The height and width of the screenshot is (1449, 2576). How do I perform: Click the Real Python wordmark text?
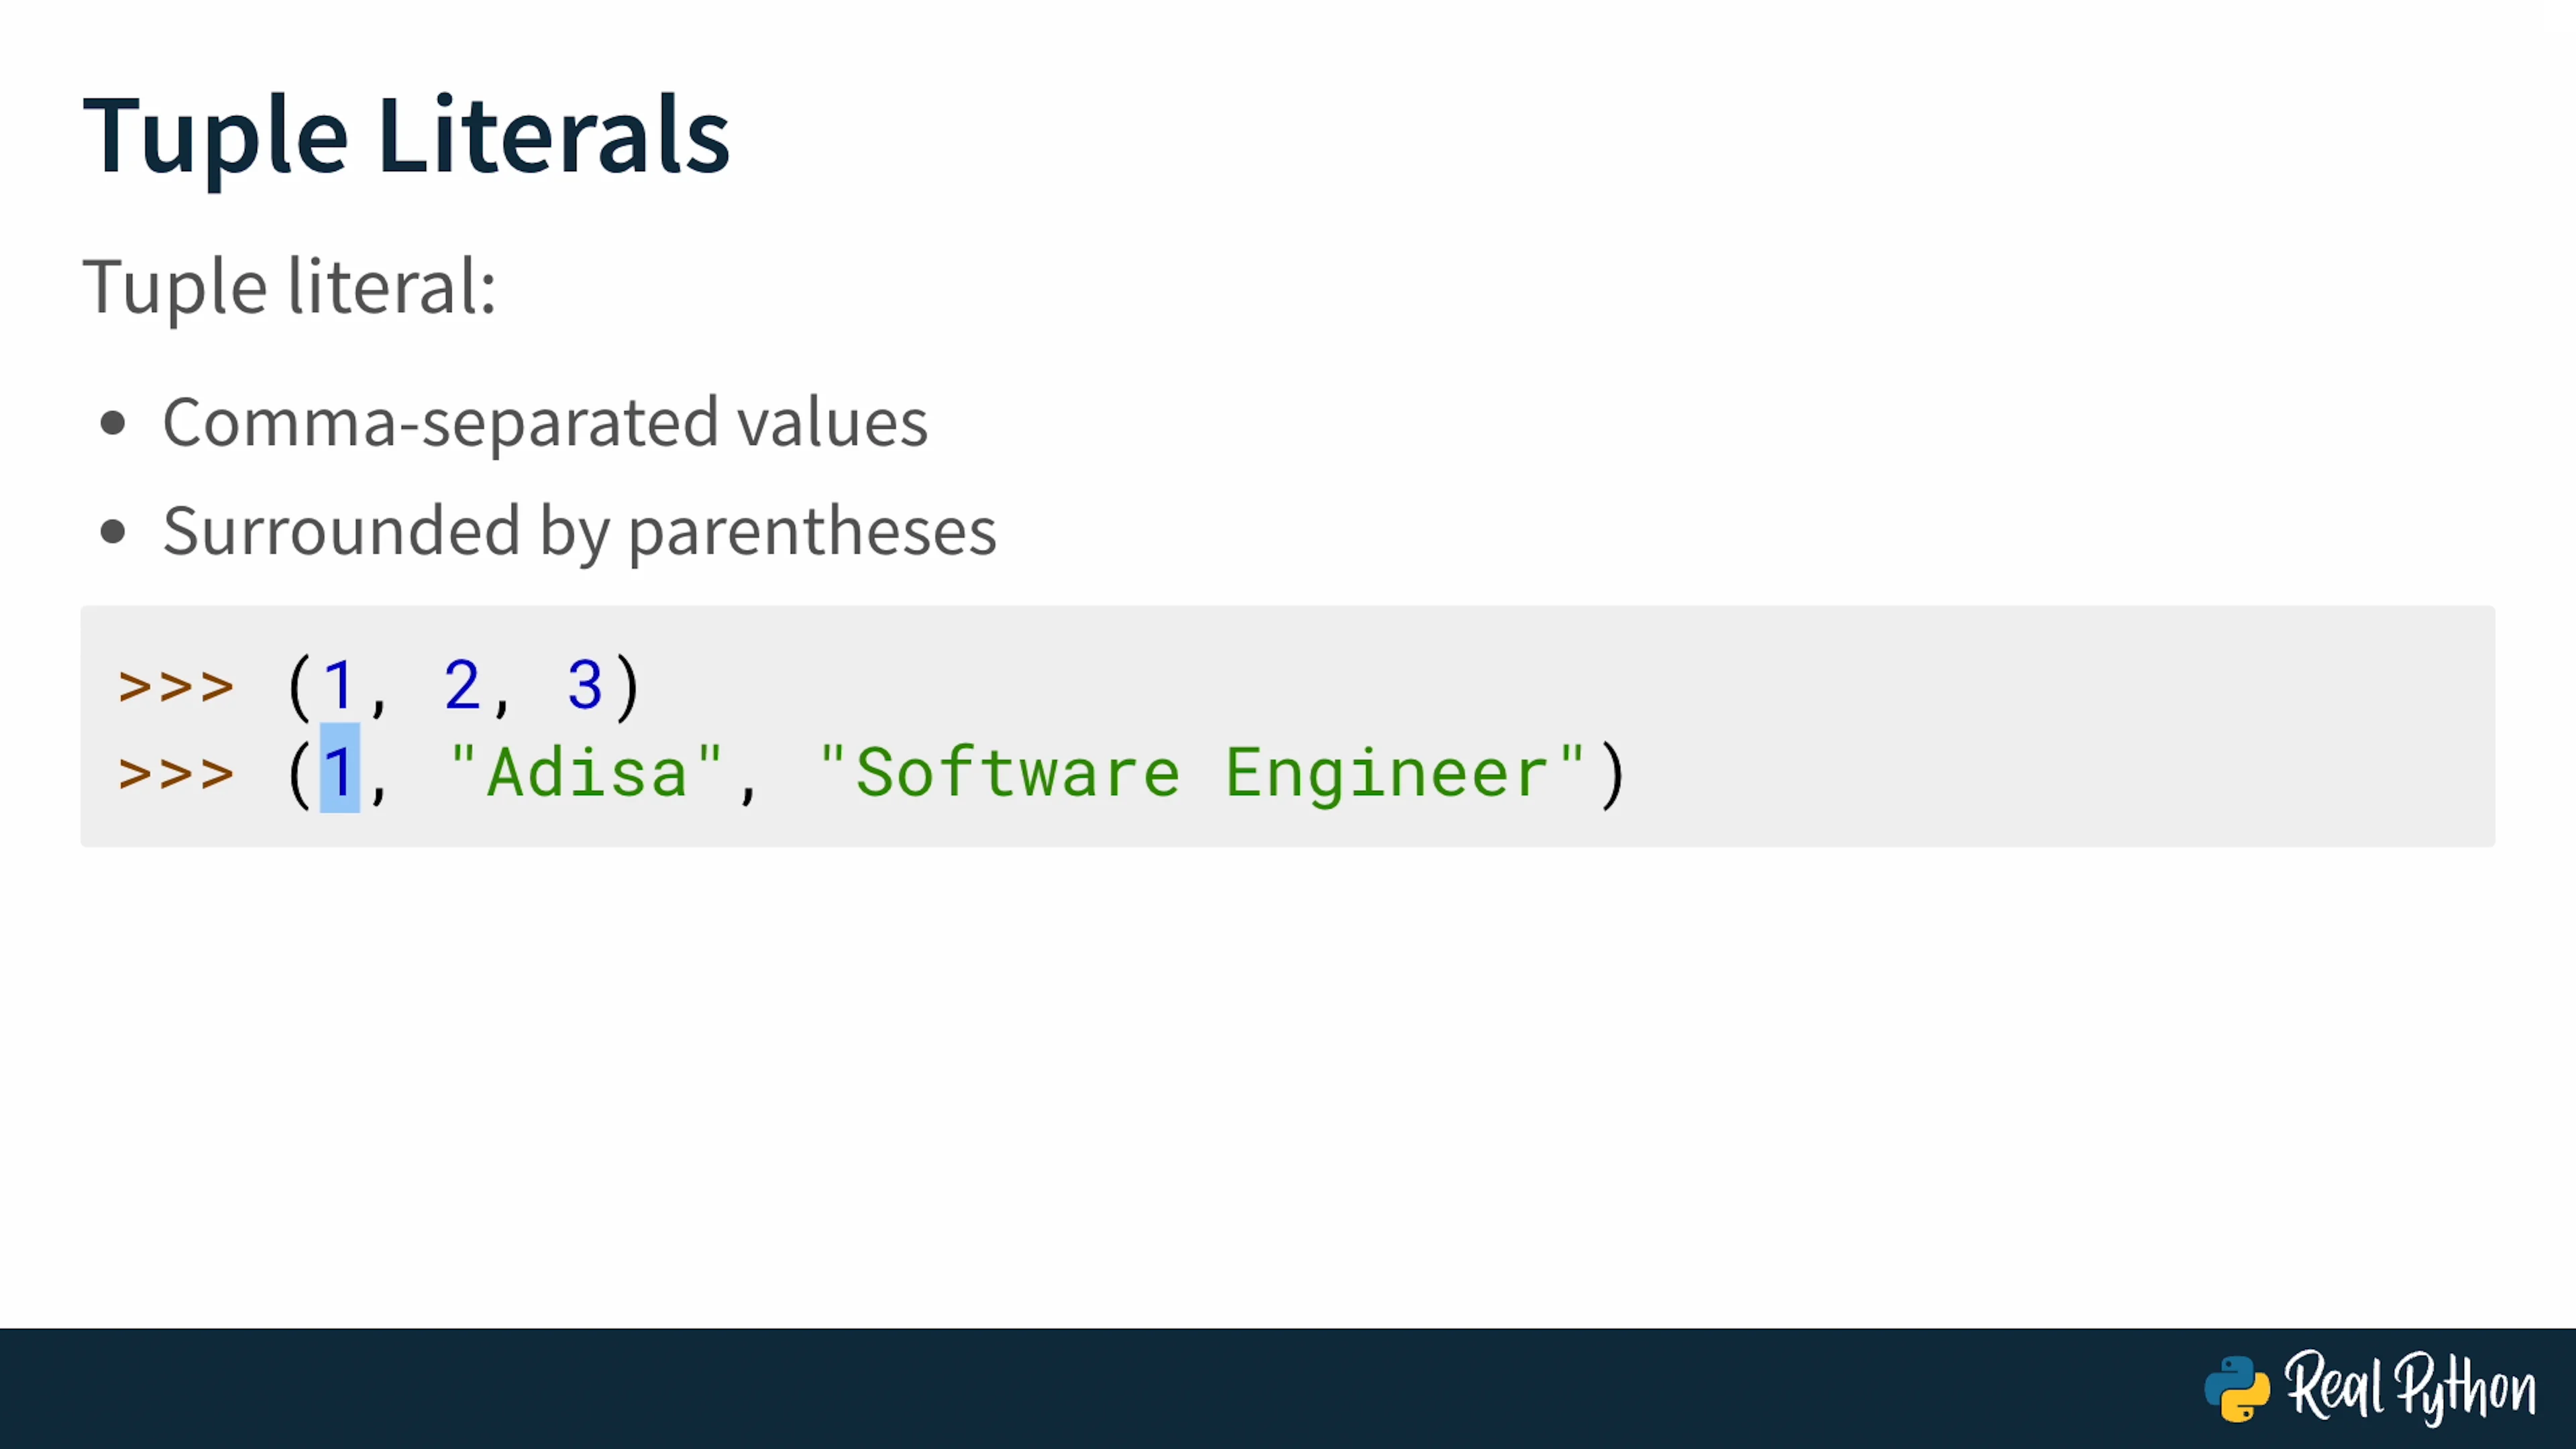point(2409,1388)
